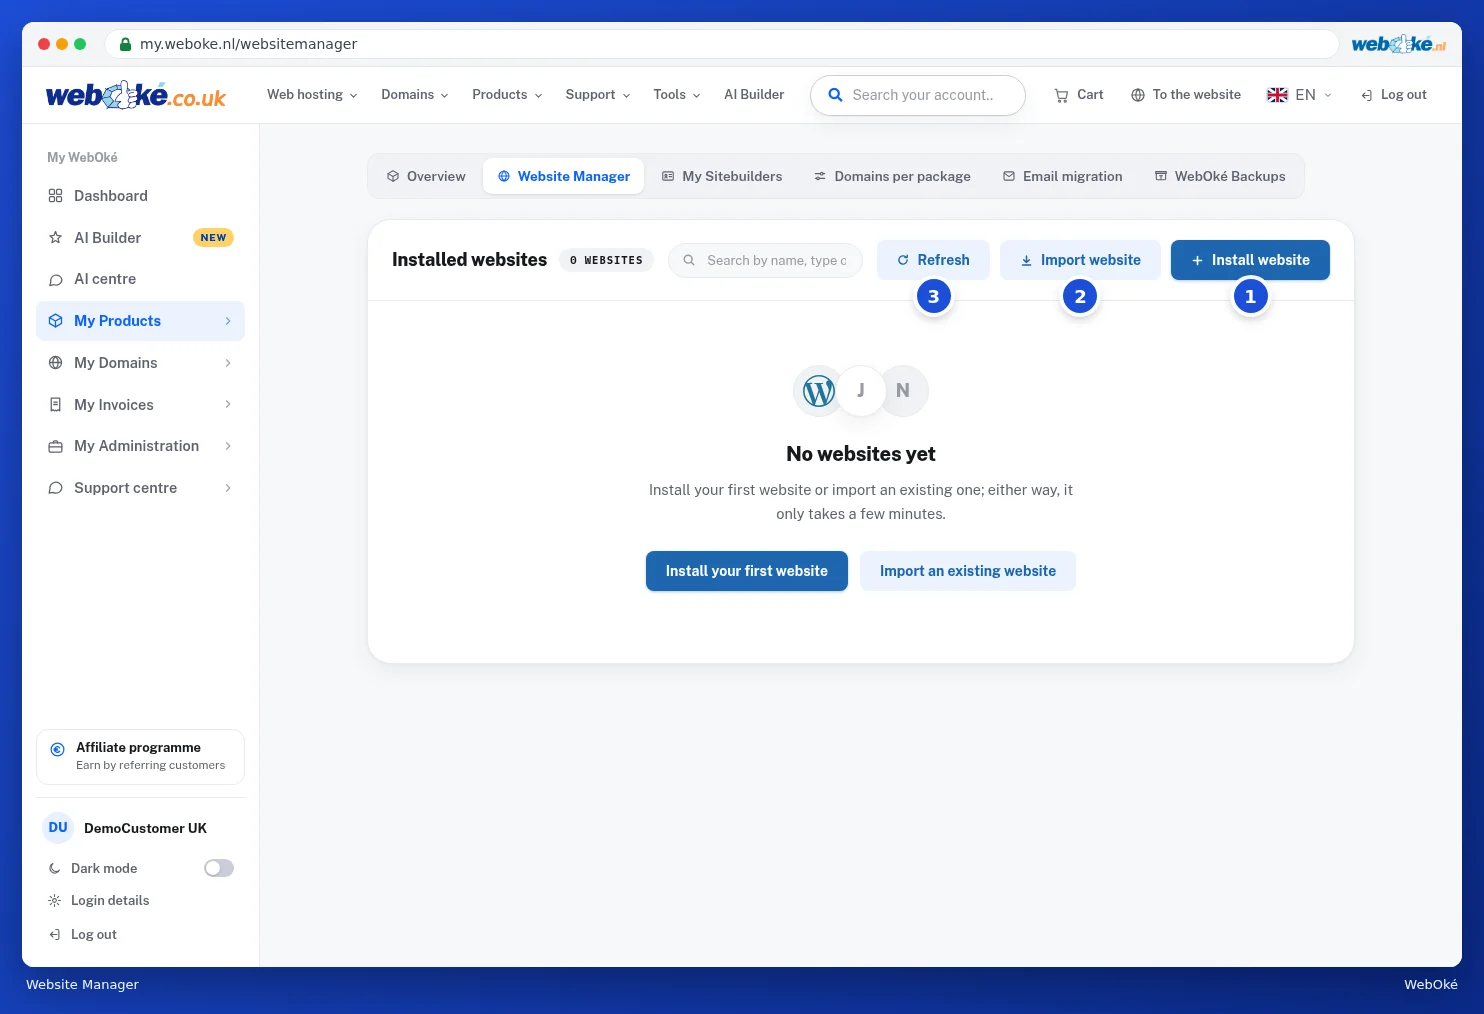Screen dimensions: 1484x1014
Task: Open Login details in sidebar
Action: (x=110, y=901)
